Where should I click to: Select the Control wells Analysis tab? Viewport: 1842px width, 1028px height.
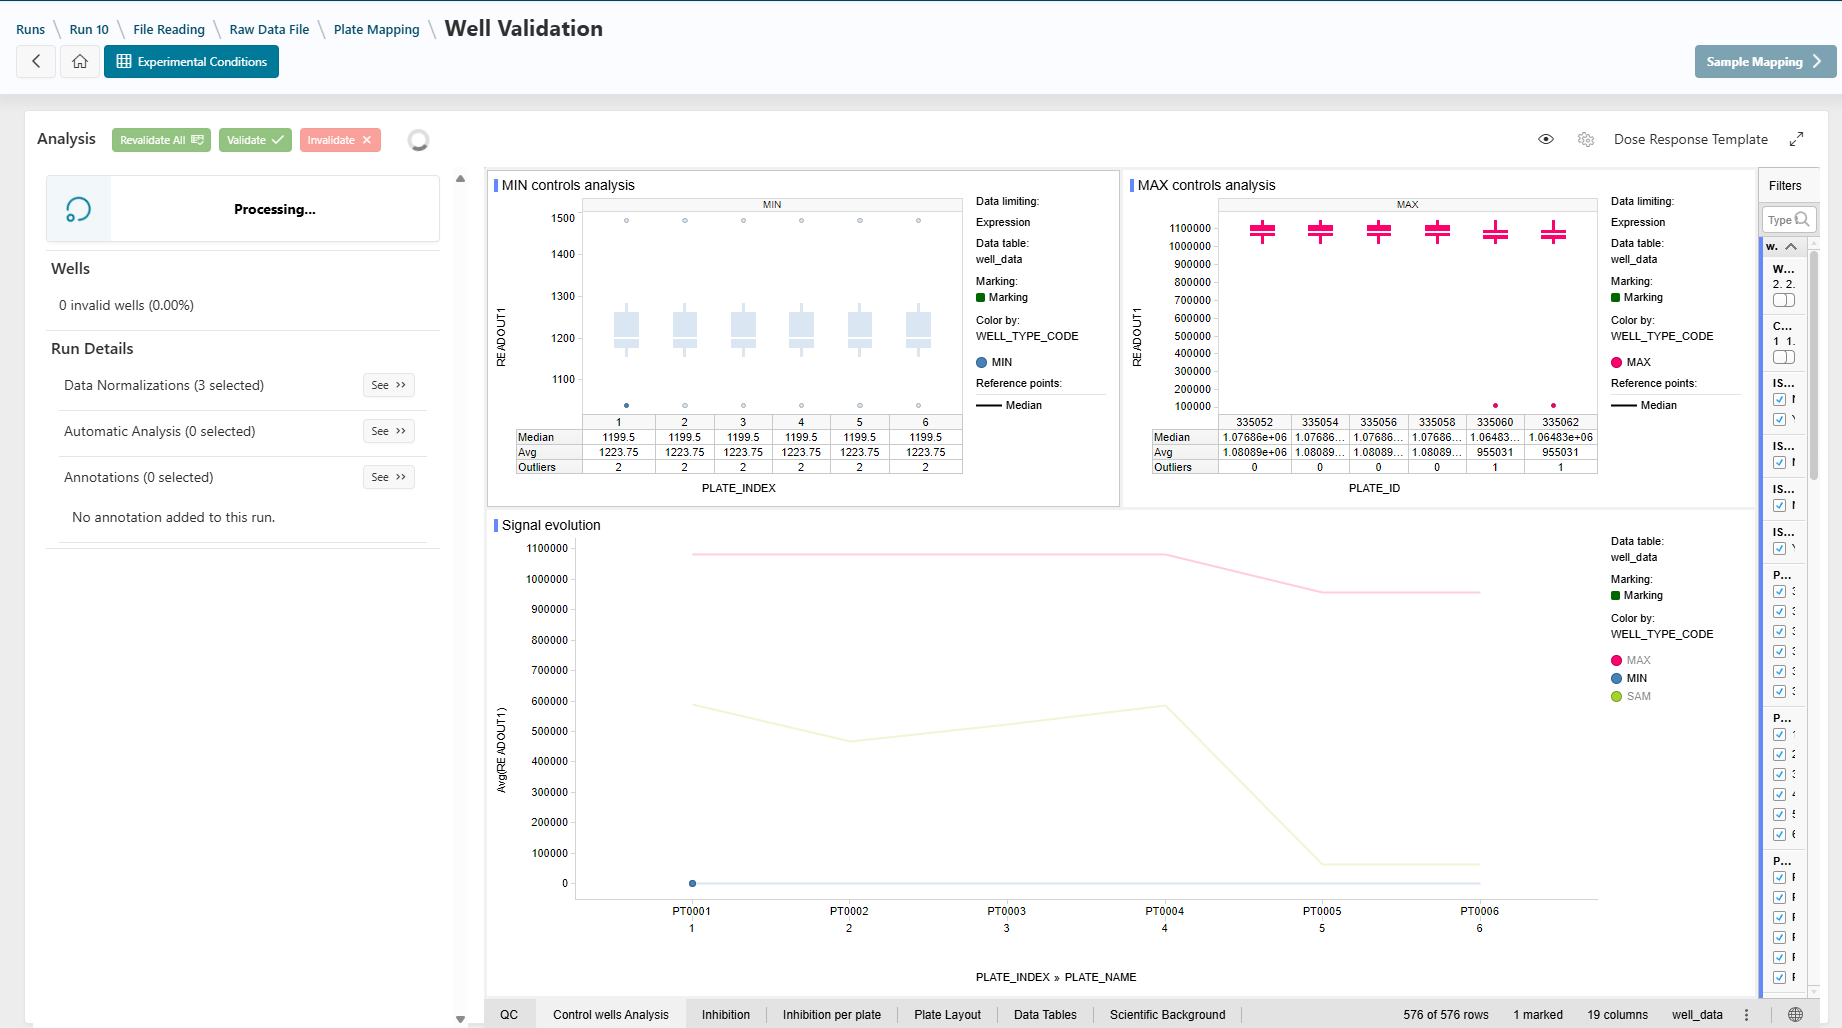coord(611,1014)
